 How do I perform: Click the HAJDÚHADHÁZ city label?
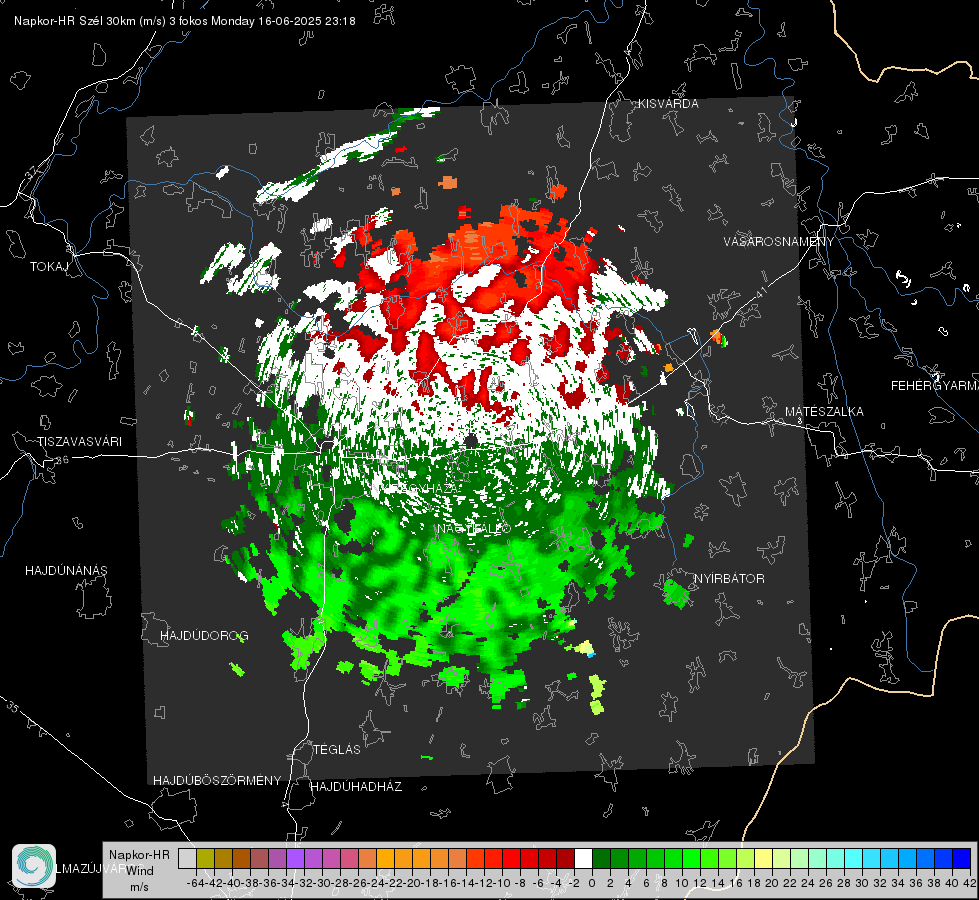coord(356,787)
